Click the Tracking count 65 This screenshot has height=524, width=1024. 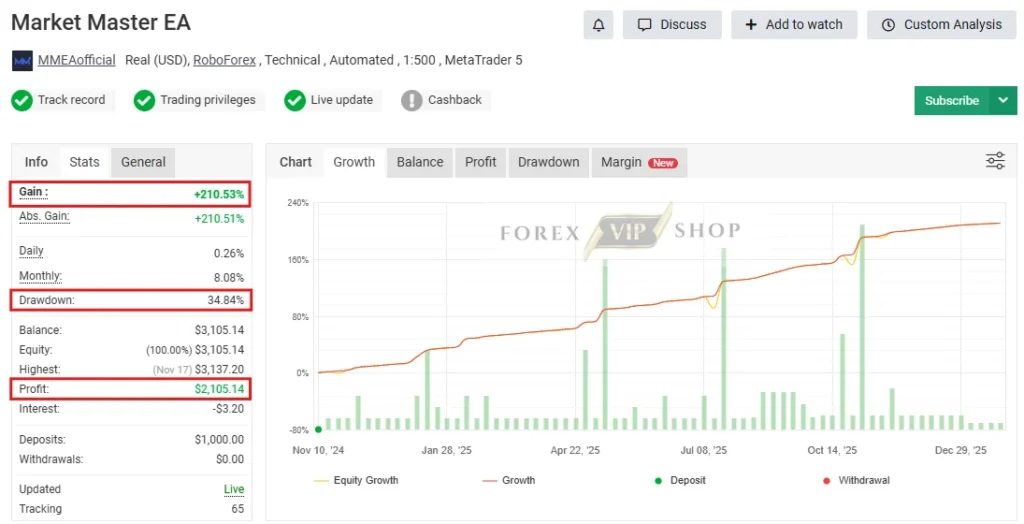click(x=238, y=509)
